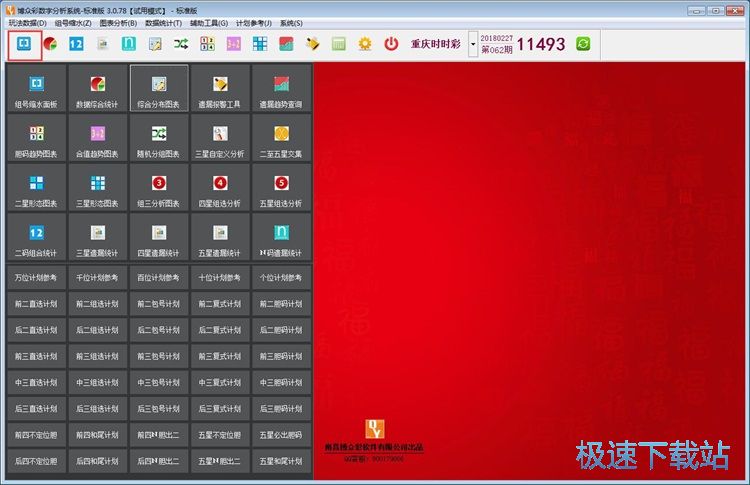This screenshot has width=750, height=485.
Task: Open the 组三分析图表 tile
Action: [159, 187]
